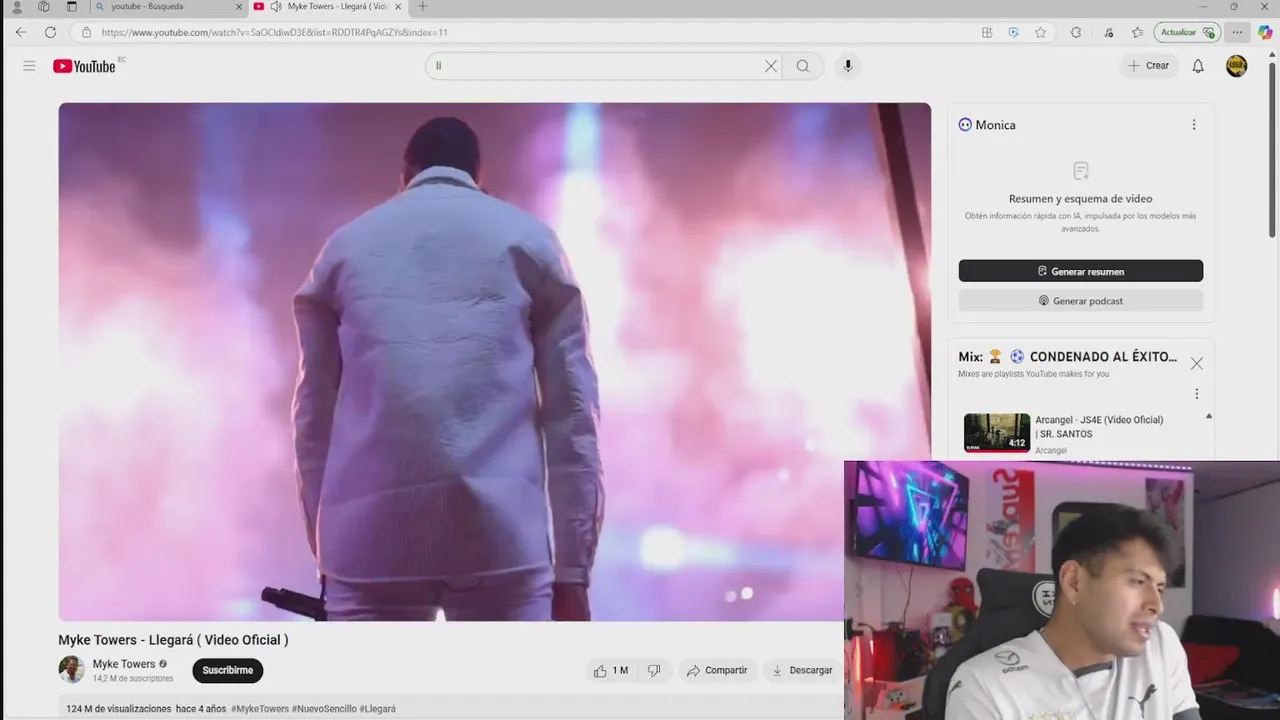Click the Mix 'CONDENADO AL ÉXITO' playlist title
This screenshot has width=1280, height=720.
tap(1067, 357)
